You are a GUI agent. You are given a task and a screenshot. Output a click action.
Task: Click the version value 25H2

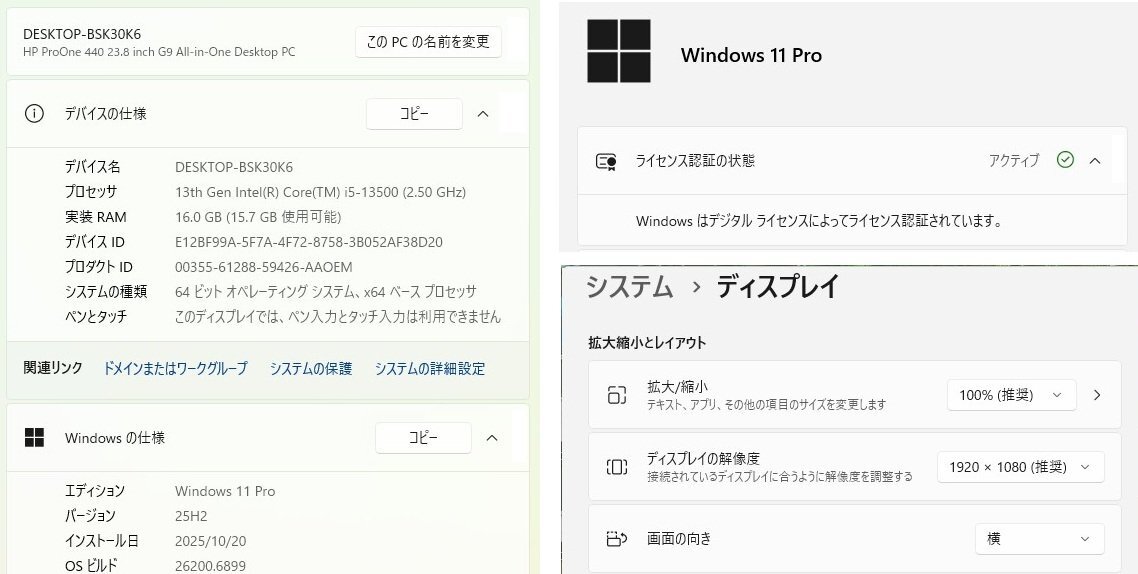191,516
